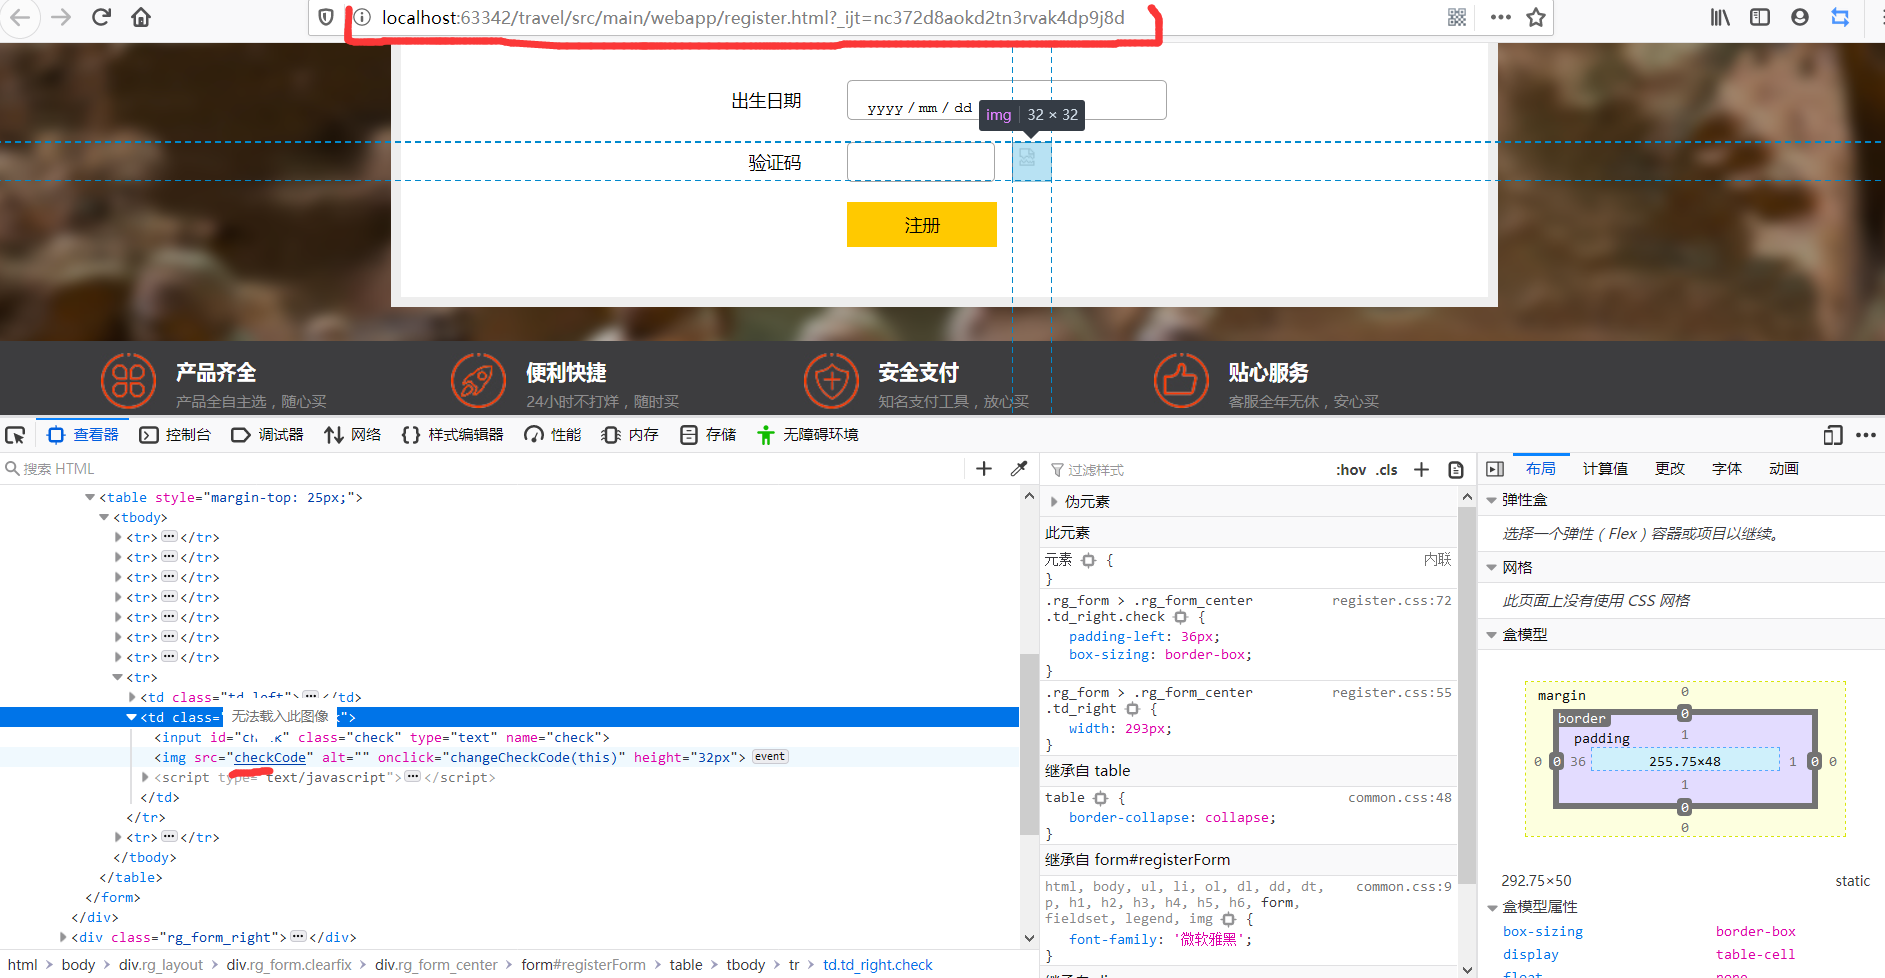Open the Accessibility tab
The height and width of the screenshot is (978, 1885).
point(808,435)
